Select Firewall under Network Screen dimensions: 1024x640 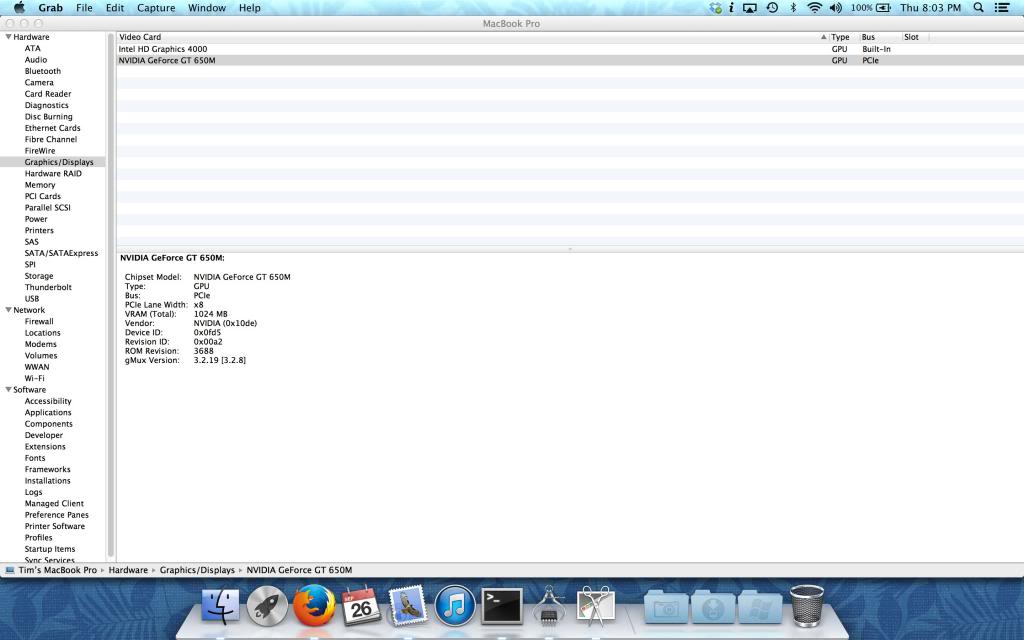click(x=39, y=321)
